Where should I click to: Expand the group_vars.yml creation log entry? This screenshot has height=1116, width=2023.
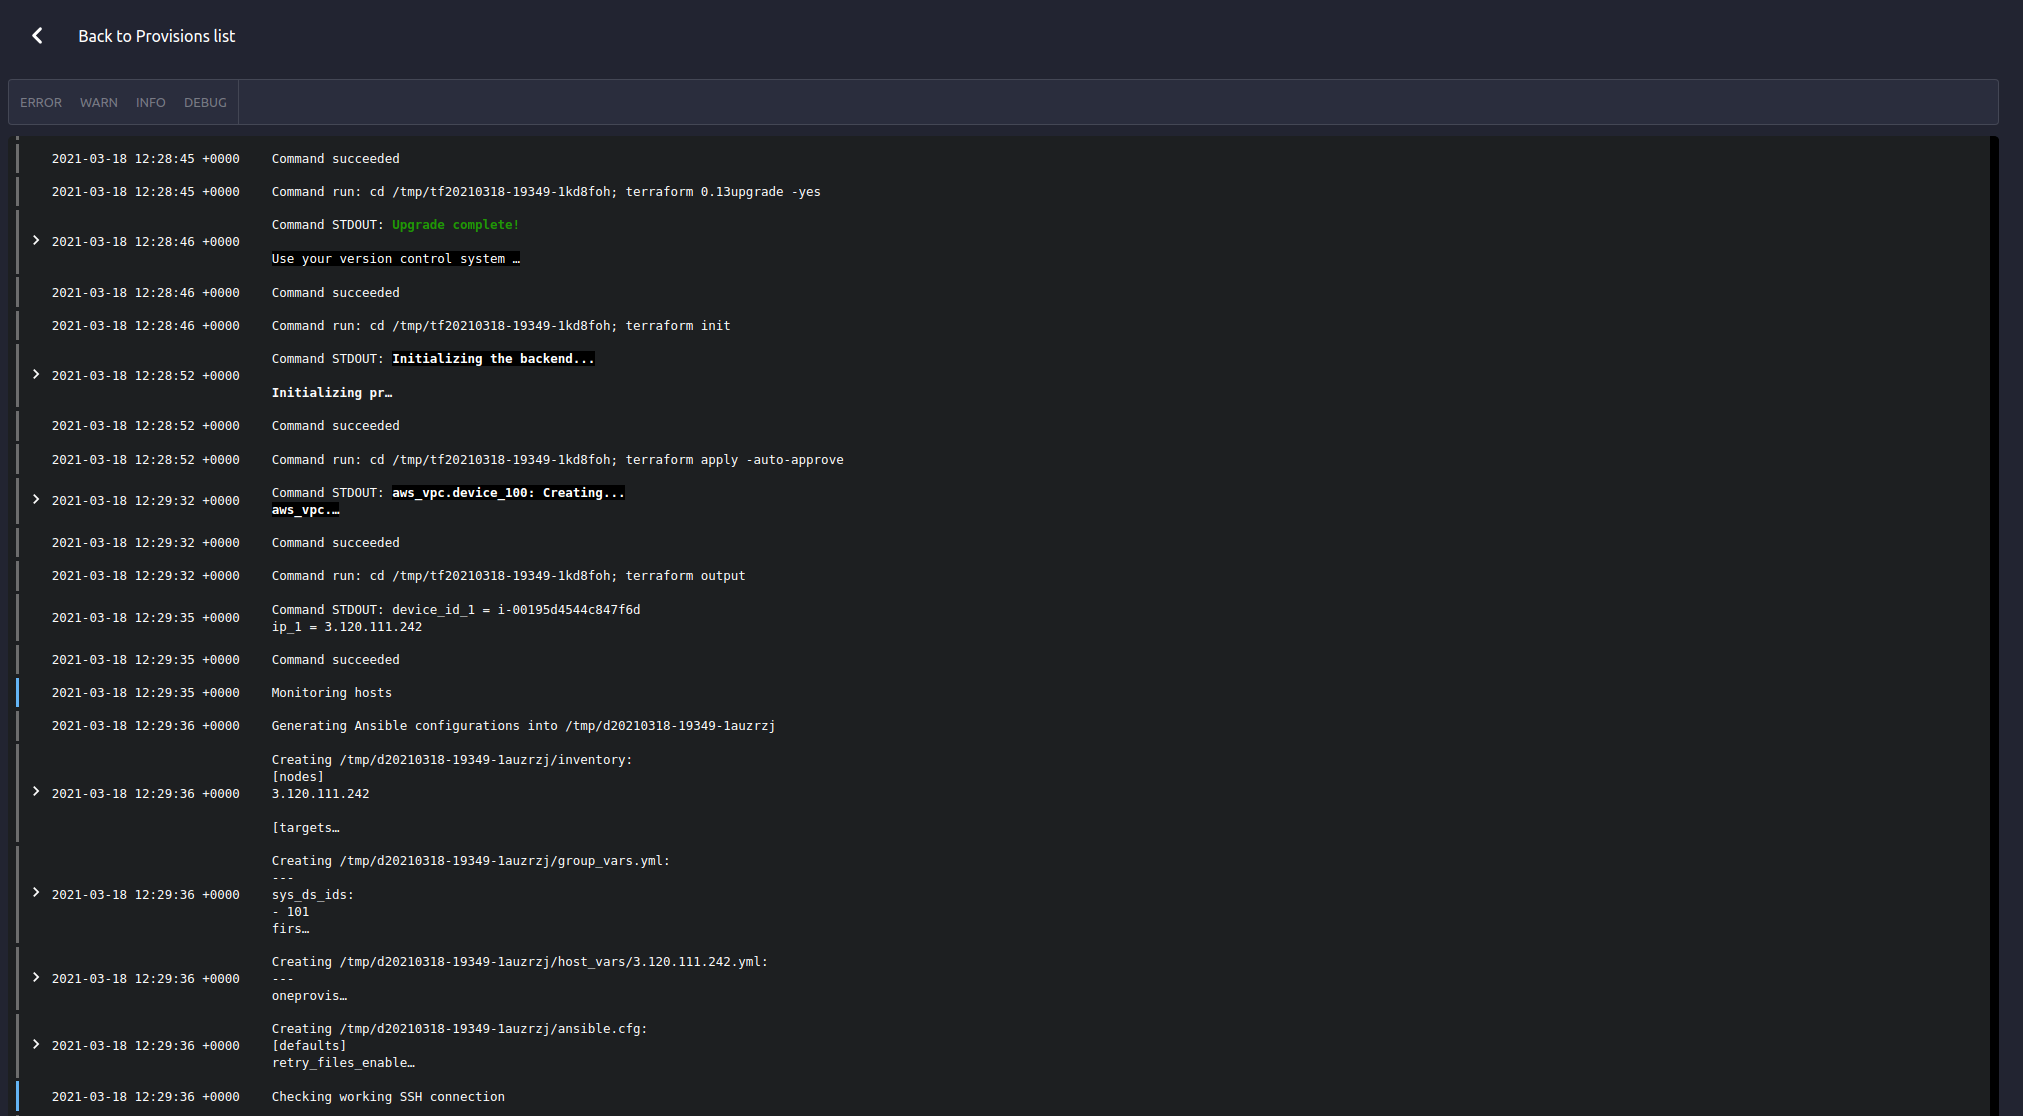(x=36, y=893)
